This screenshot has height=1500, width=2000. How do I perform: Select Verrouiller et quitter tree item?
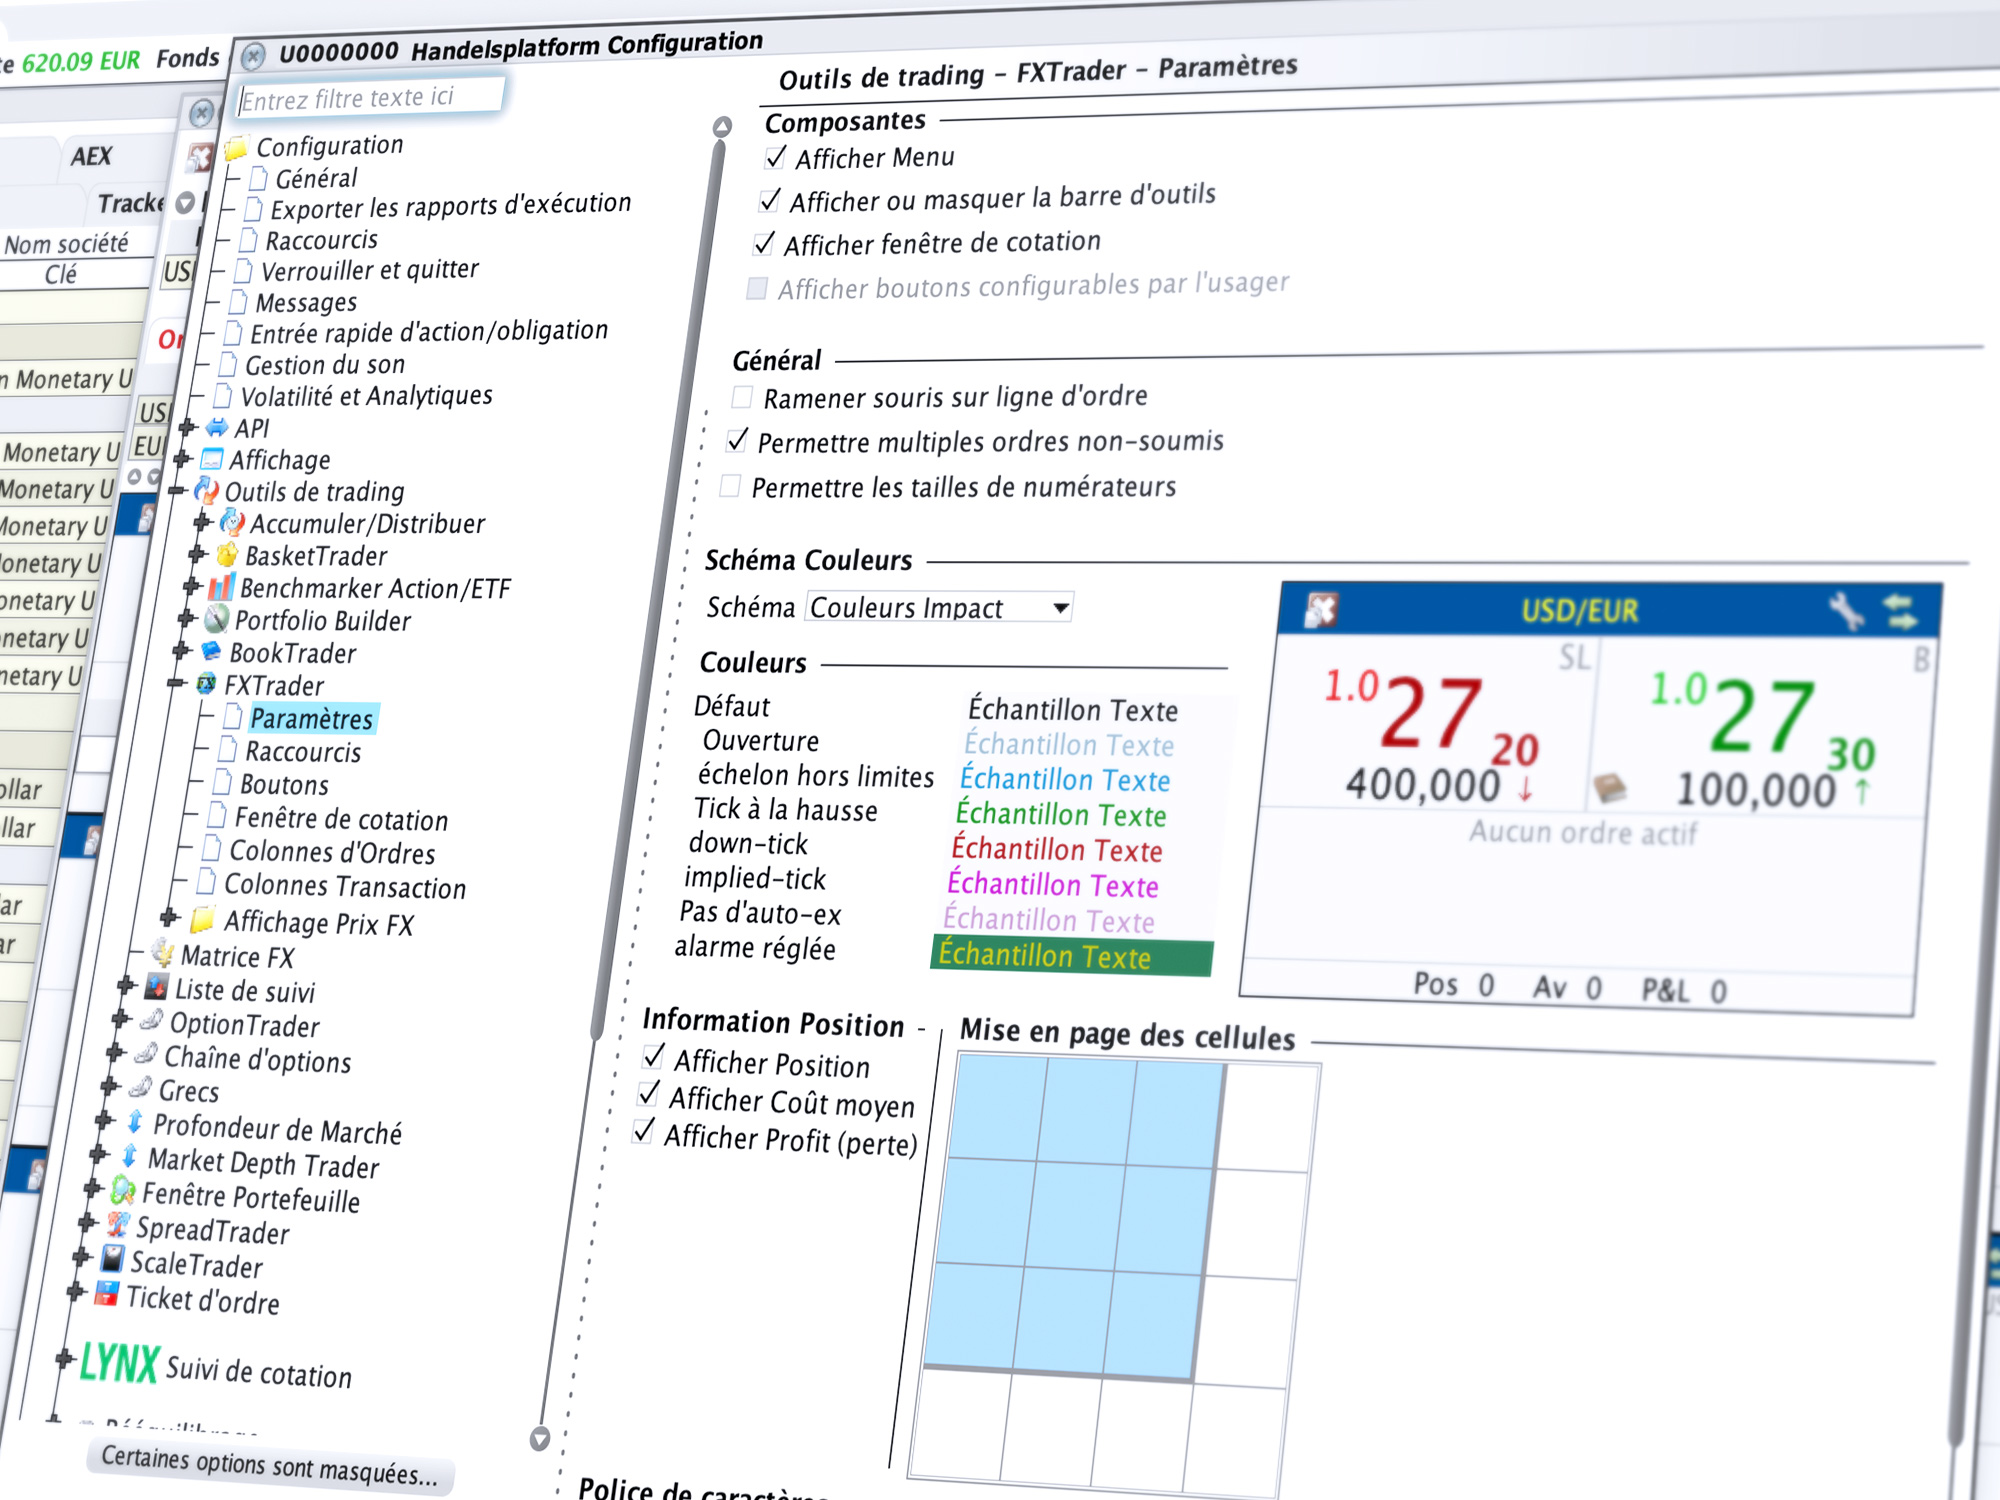[370, 270]
